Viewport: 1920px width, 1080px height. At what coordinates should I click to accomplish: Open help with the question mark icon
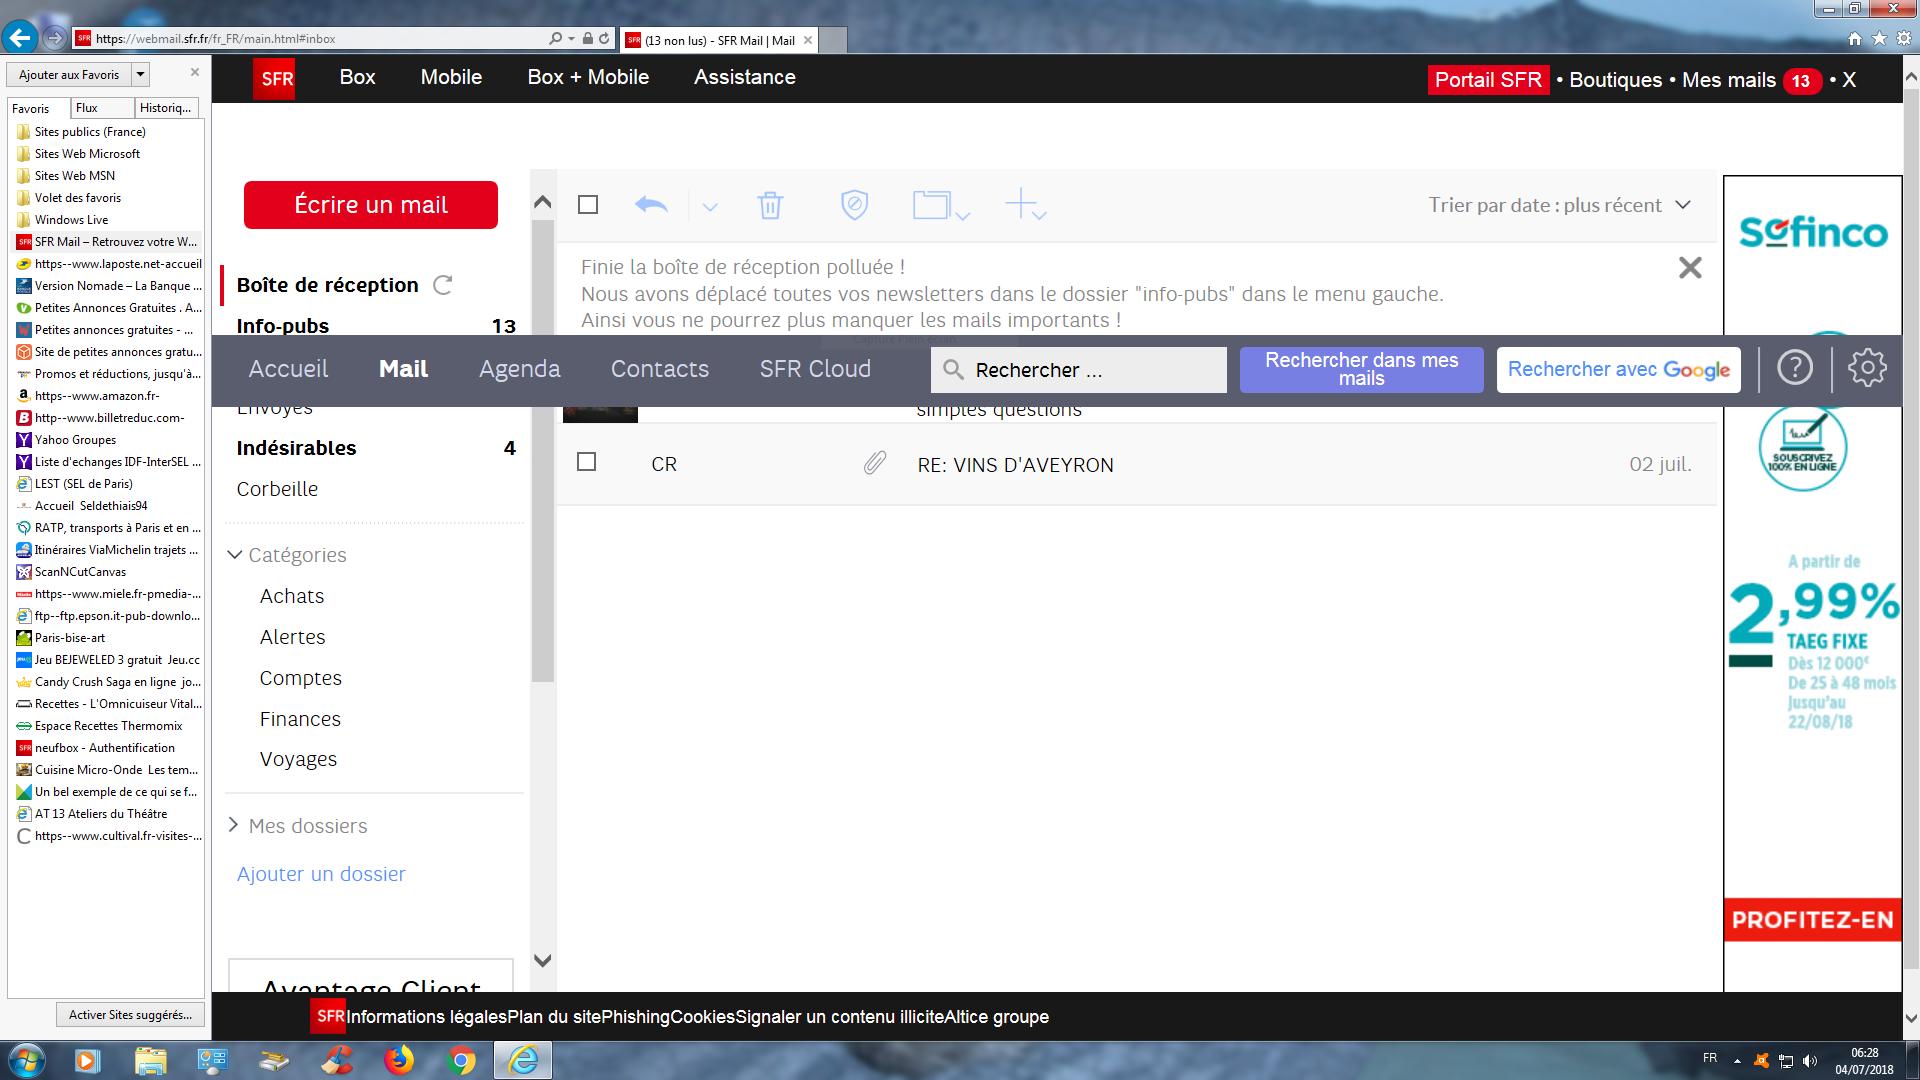point(1794,369)
